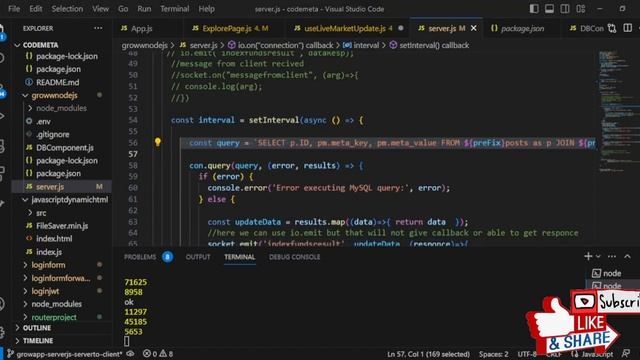The width and height of the screenshot is (640, 360).
Task: Show the Debug Console tab
Action: pyautogui.click(x=294, y=257)
